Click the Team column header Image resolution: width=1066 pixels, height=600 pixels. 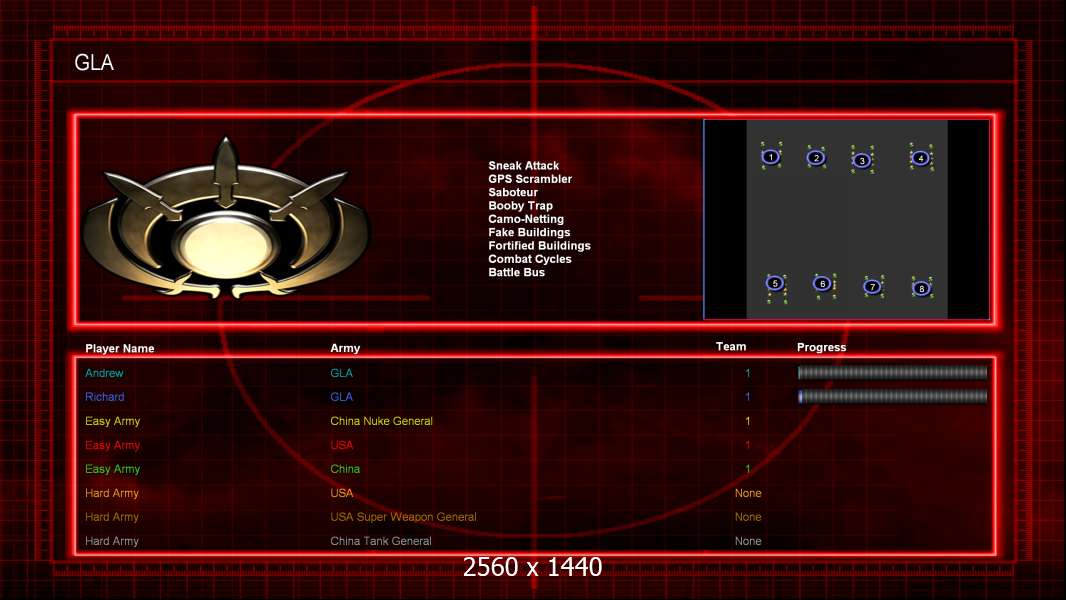point(731,347)
